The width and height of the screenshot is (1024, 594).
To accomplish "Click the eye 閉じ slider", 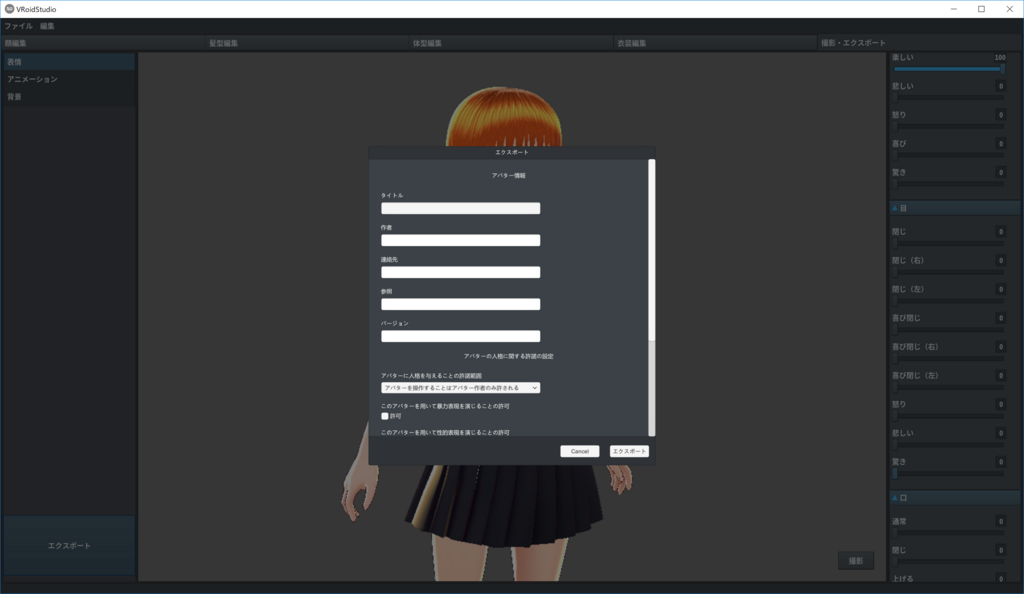I will tap(949, 243).
